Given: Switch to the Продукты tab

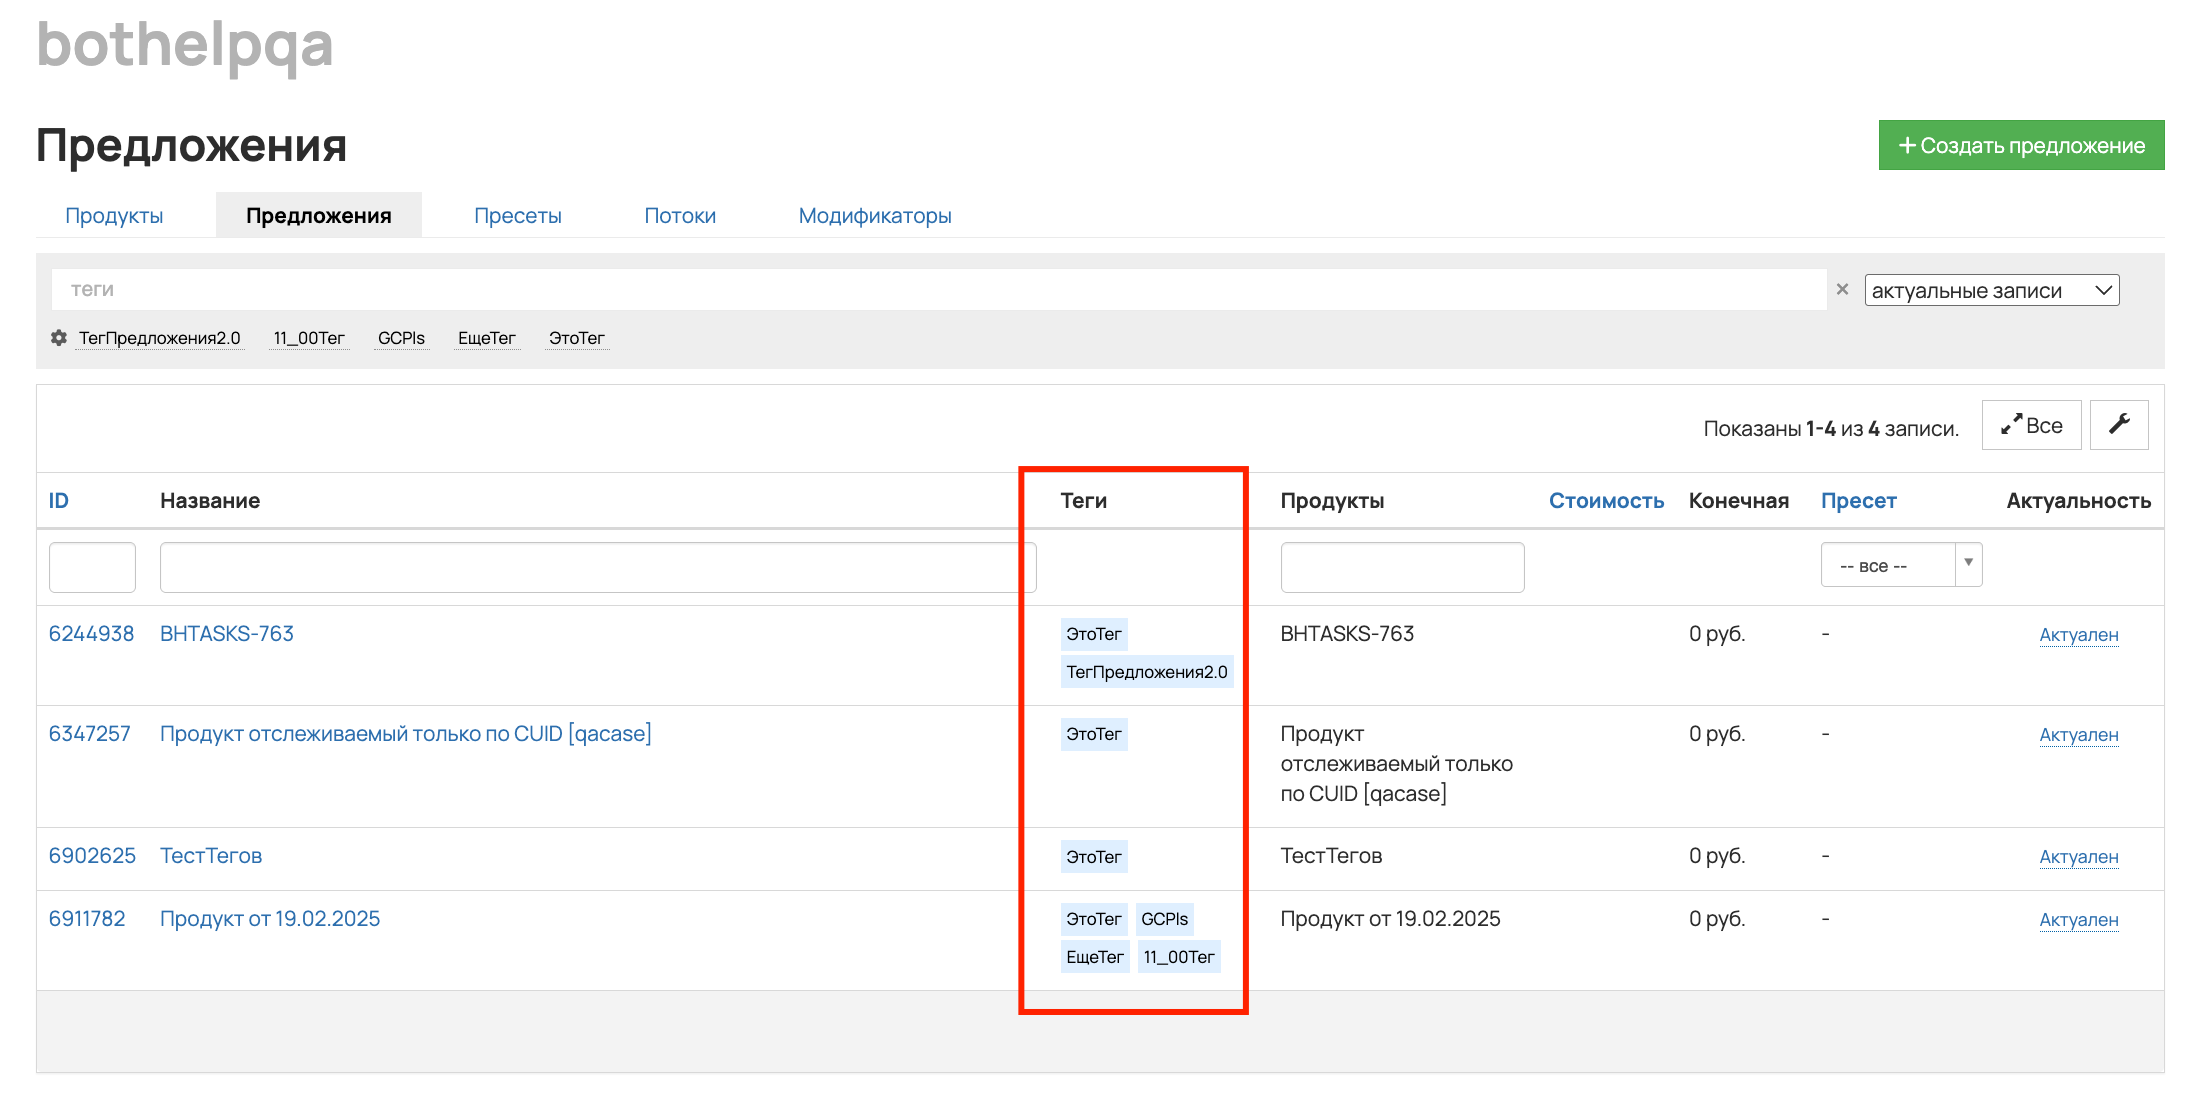Looking at the screenshot, I should (x=114, y=215).
